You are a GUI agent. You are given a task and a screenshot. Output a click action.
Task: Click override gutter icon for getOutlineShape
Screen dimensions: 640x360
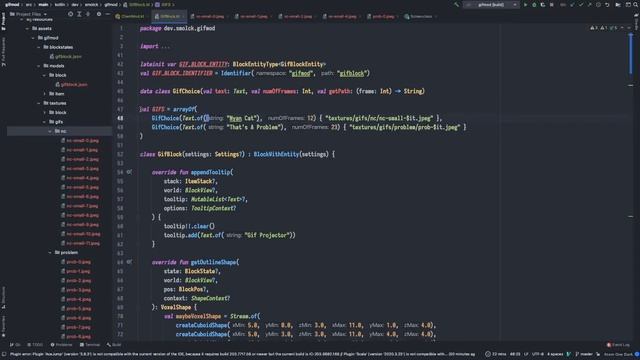(129, 262)
